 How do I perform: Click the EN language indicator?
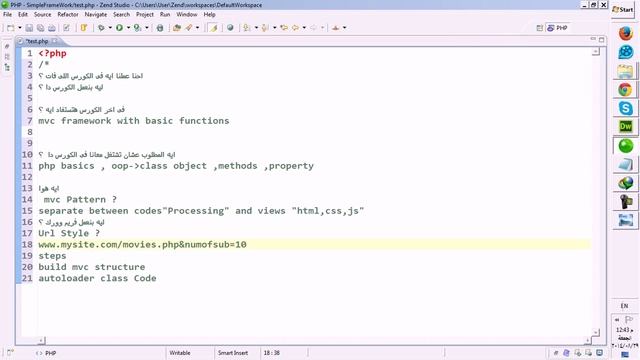point(624,306)
